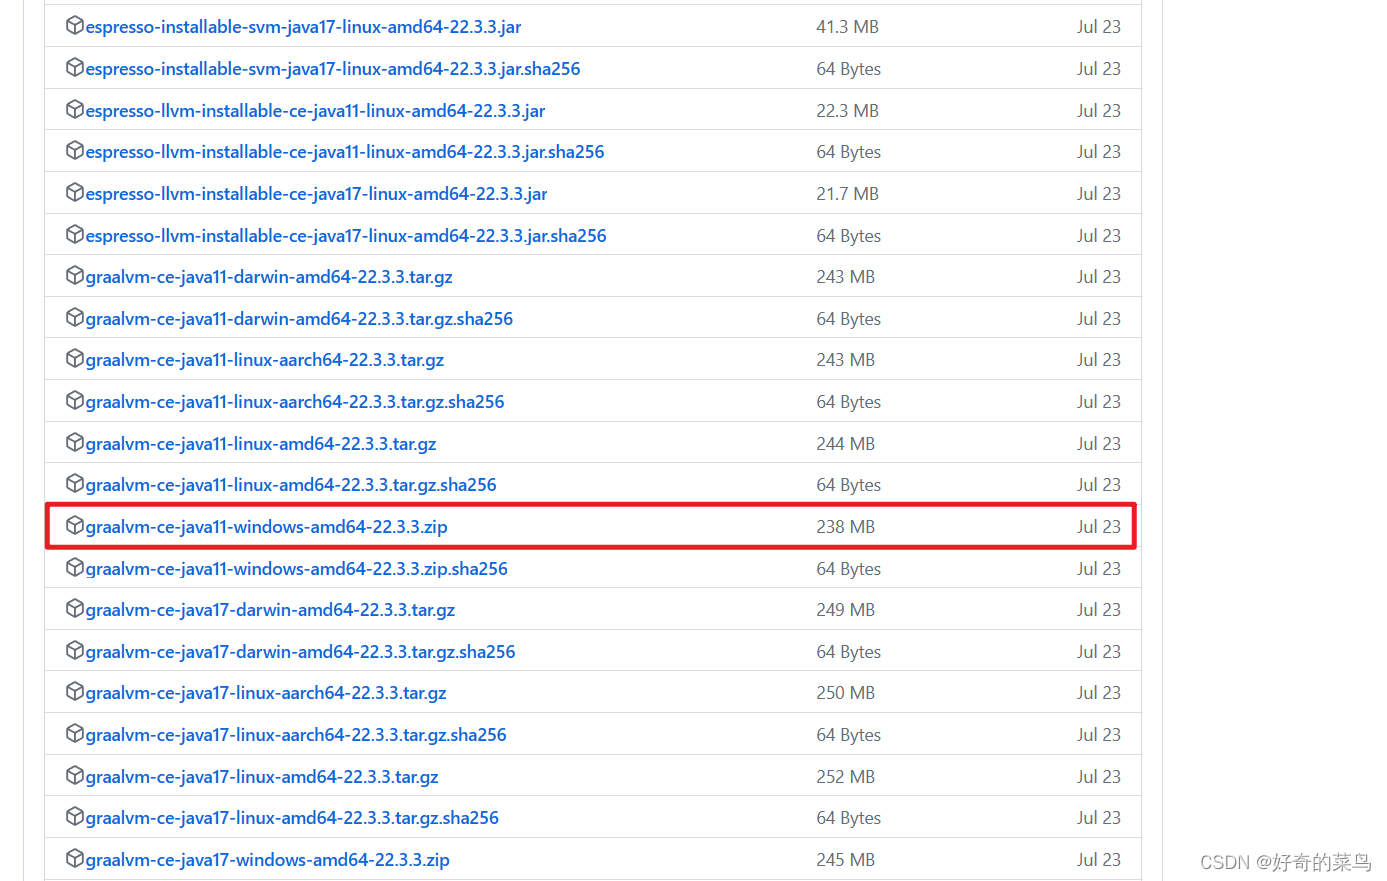Open graalvm-ce-java17-darwin-amd64 tar.gz.sha256 link
The height and width of the screenshot is (881, 1387).
pyautogui.click(x=300, y=652)
